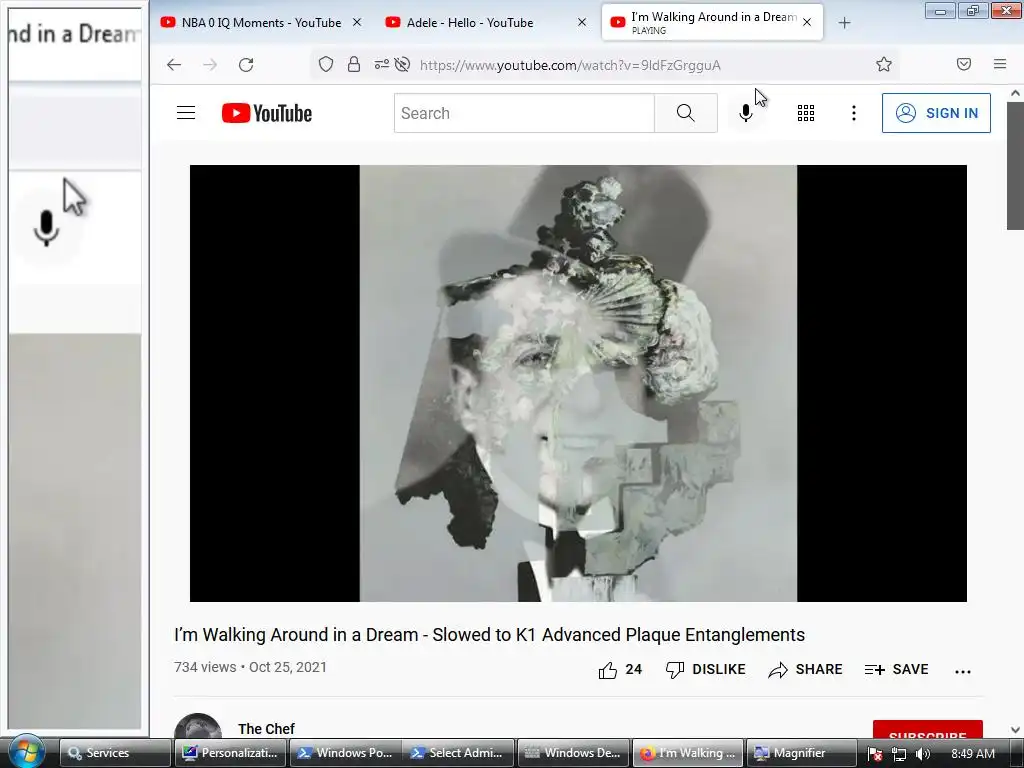Open the Windows Start orb

pyautogui.click(x=26, y=752)
